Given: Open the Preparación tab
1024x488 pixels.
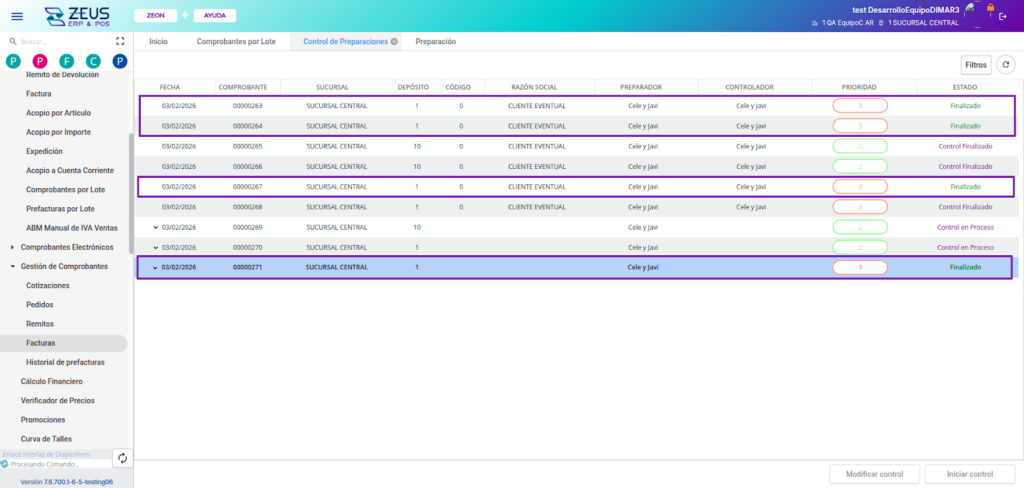Looking at the screenshot, I should coord(435,42).
